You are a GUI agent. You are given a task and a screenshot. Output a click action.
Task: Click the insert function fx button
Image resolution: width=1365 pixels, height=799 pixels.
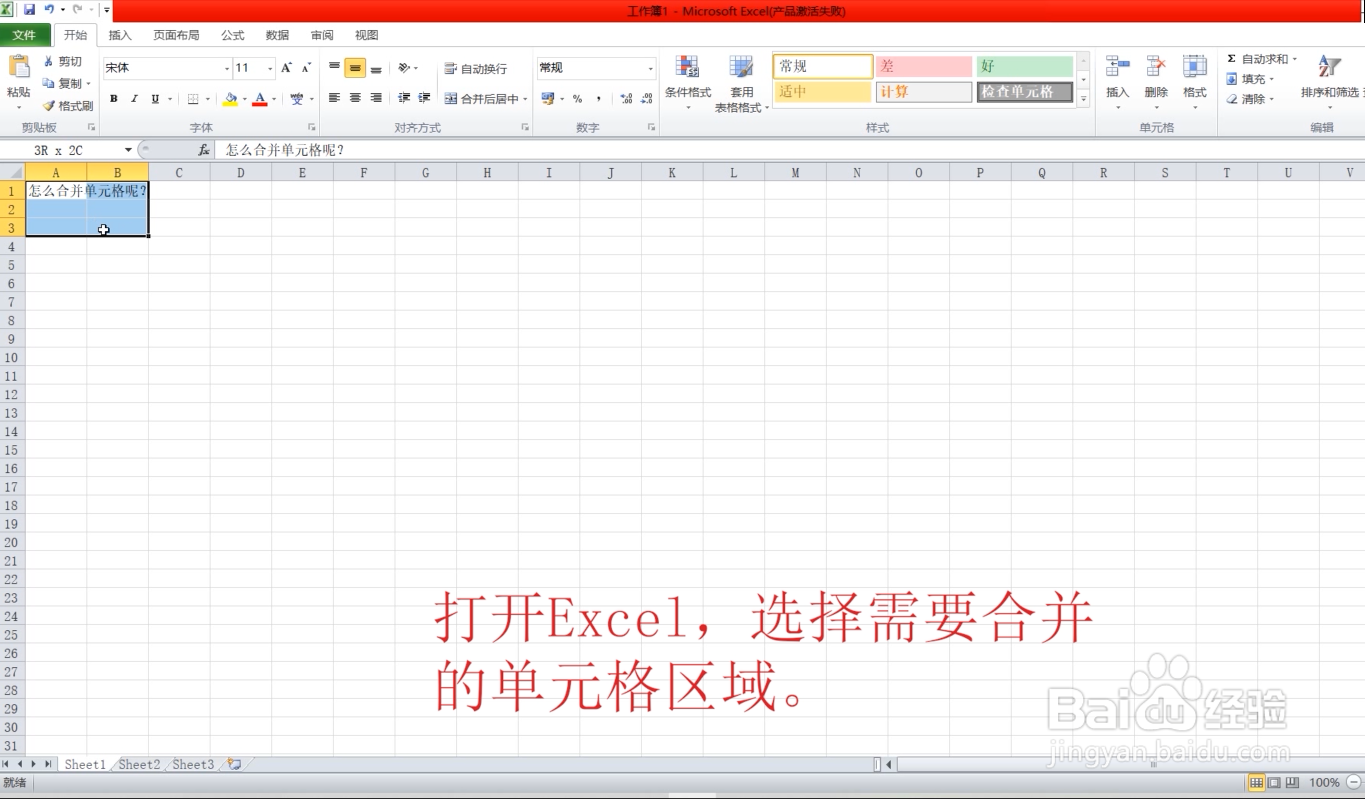(204, 150)
